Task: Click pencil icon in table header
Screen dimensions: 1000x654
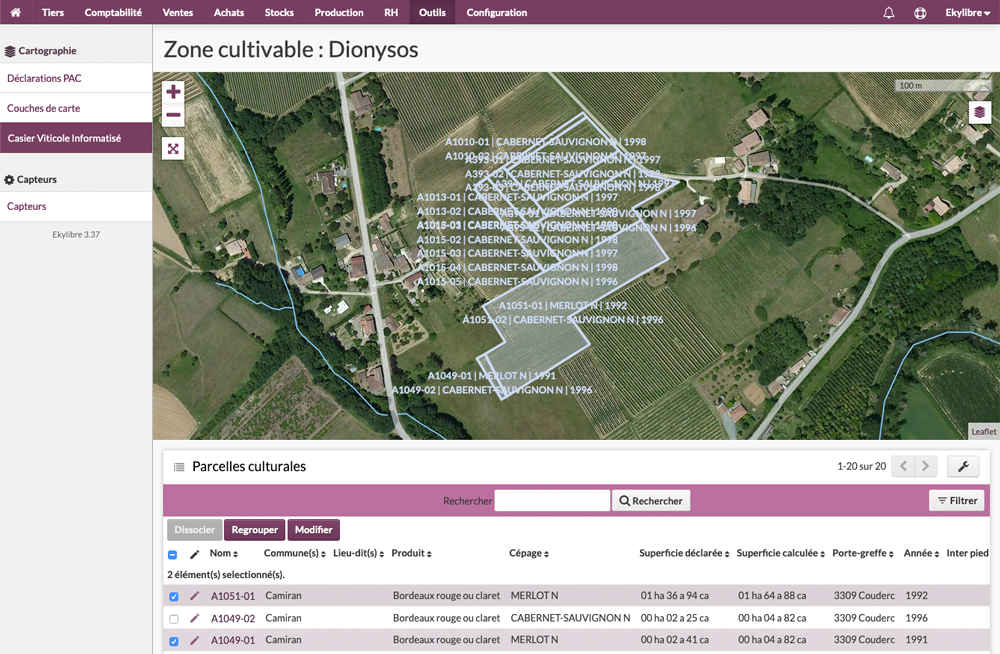Action: click(x=195, y=554)
